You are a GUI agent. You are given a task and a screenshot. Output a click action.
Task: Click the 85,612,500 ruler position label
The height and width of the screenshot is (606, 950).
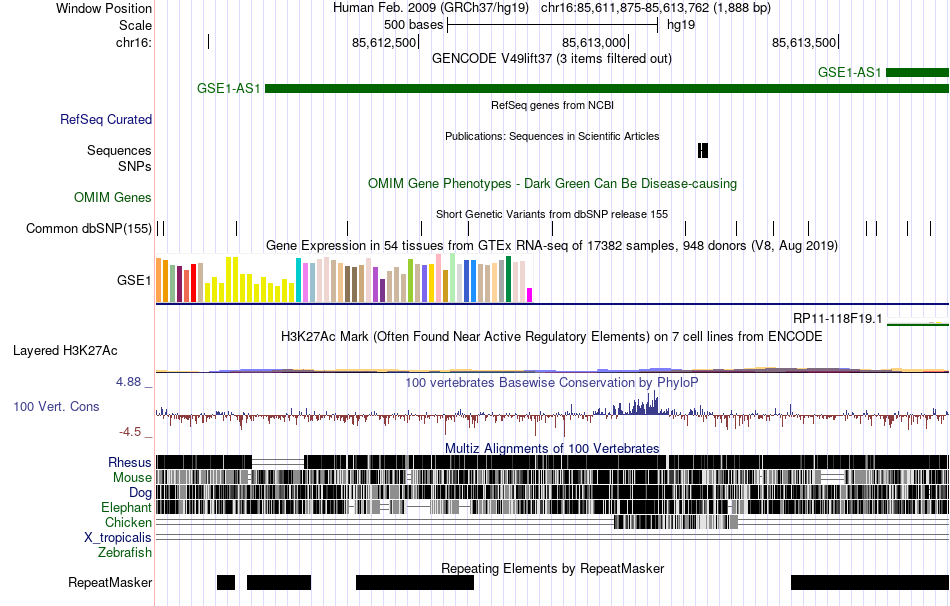[x=384, y=42]
